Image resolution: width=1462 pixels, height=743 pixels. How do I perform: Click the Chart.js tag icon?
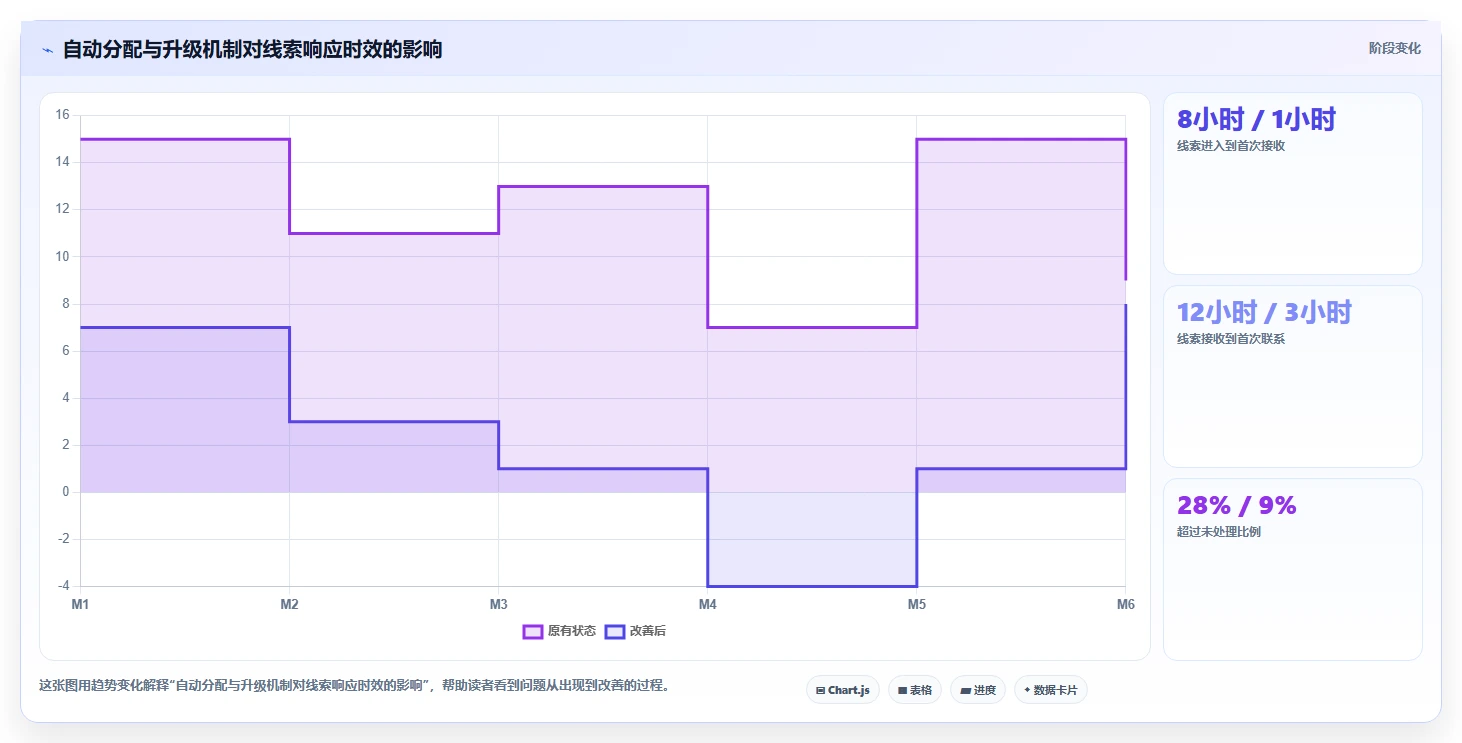click(820, 691)
